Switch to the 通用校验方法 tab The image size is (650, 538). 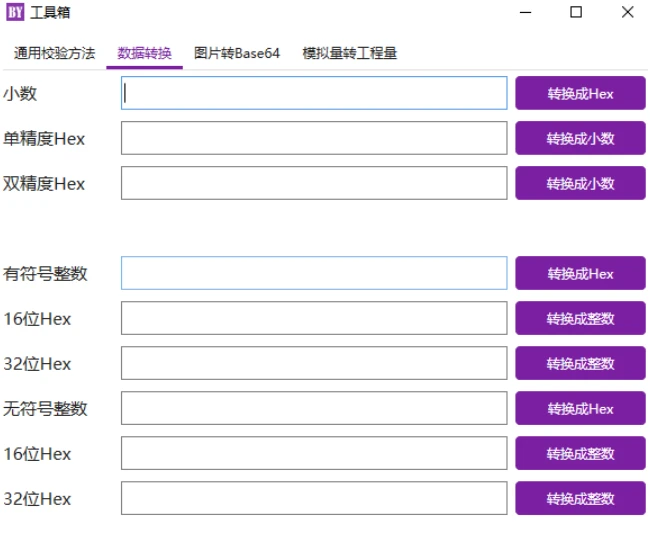pyautogui.click(x=54, y=53)
